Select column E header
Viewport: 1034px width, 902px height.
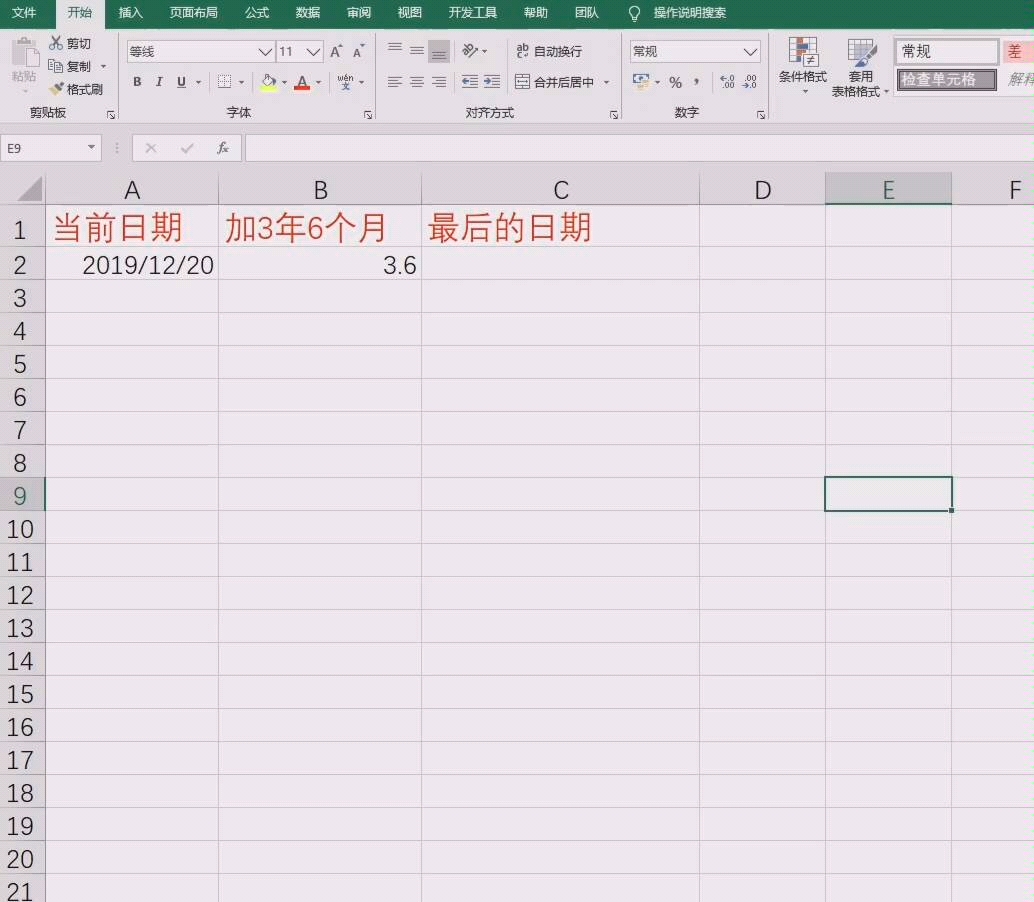pyautogui.click(x=888, y=189)
